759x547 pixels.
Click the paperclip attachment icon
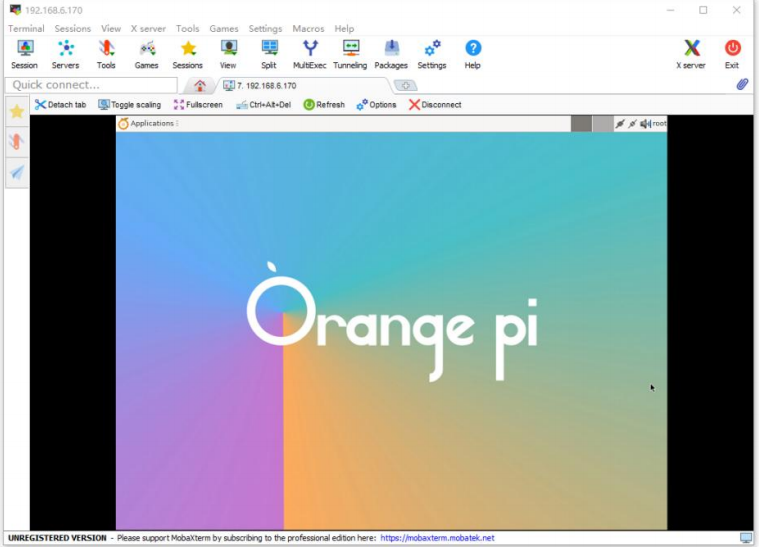click(742, 84)
